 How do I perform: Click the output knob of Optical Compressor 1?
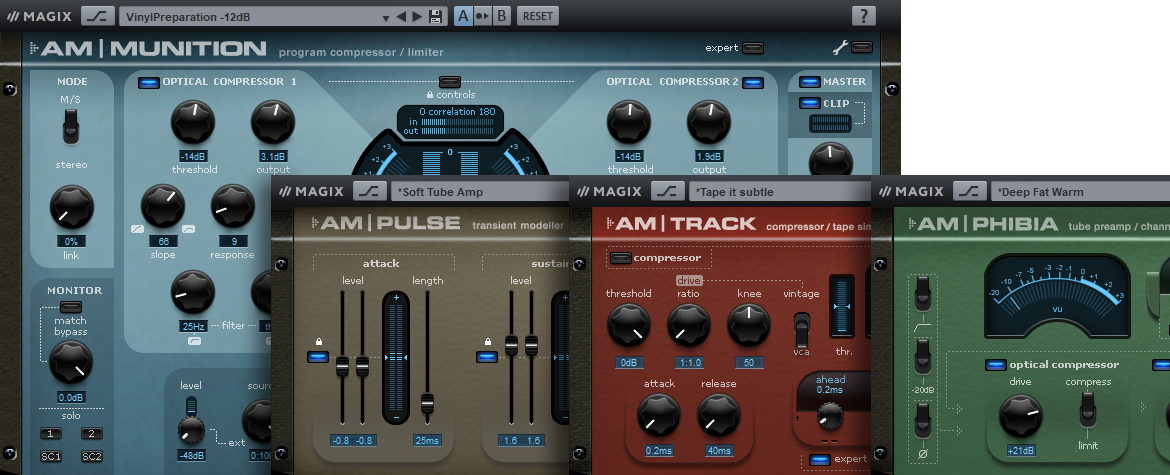pyautogui.click(x=272, y=122)
